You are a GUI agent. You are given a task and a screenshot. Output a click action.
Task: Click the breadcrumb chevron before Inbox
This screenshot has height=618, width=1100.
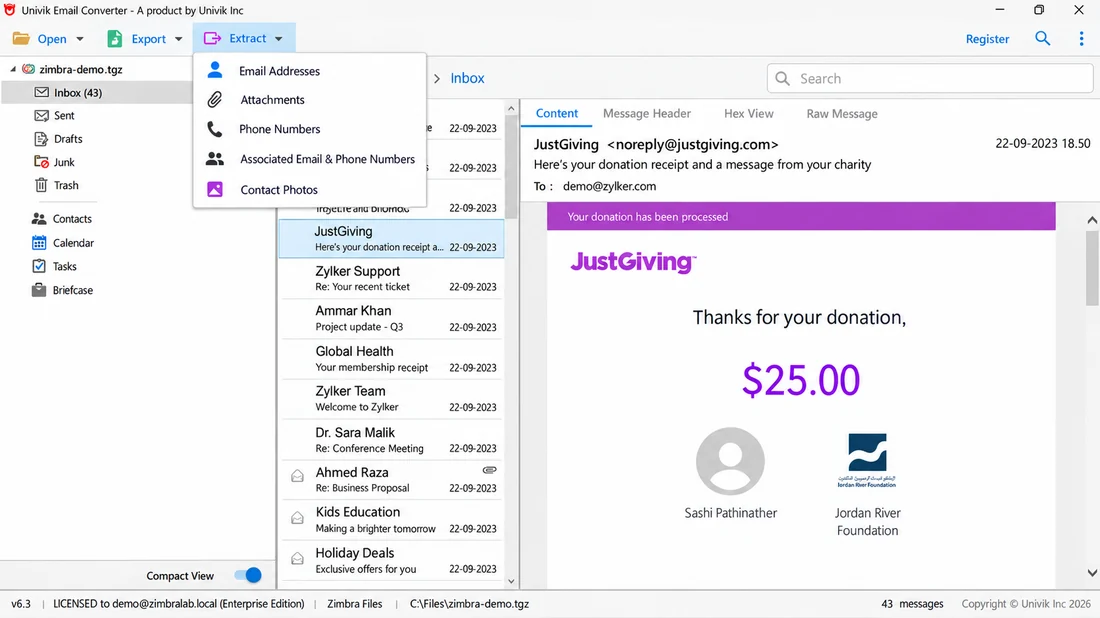[436, 79]
